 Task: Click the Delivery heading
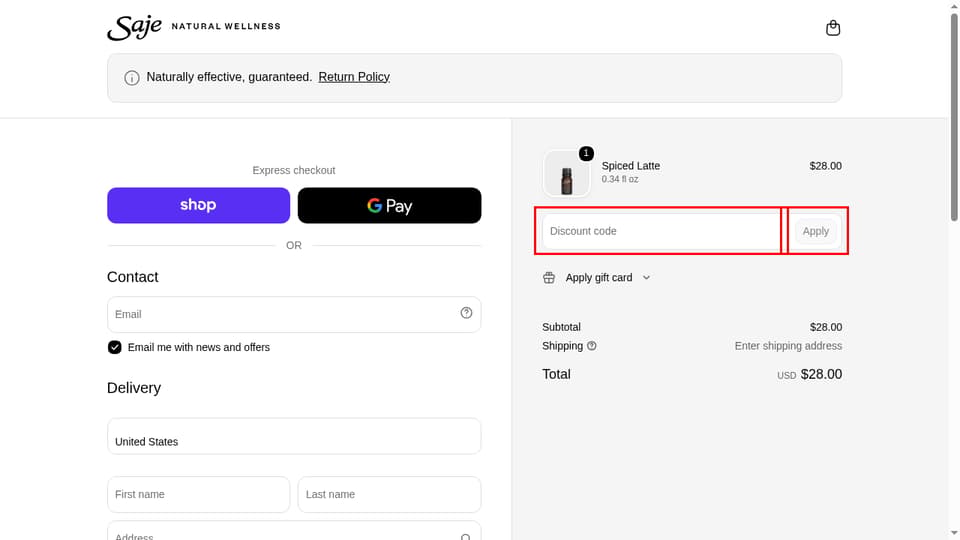134,388
